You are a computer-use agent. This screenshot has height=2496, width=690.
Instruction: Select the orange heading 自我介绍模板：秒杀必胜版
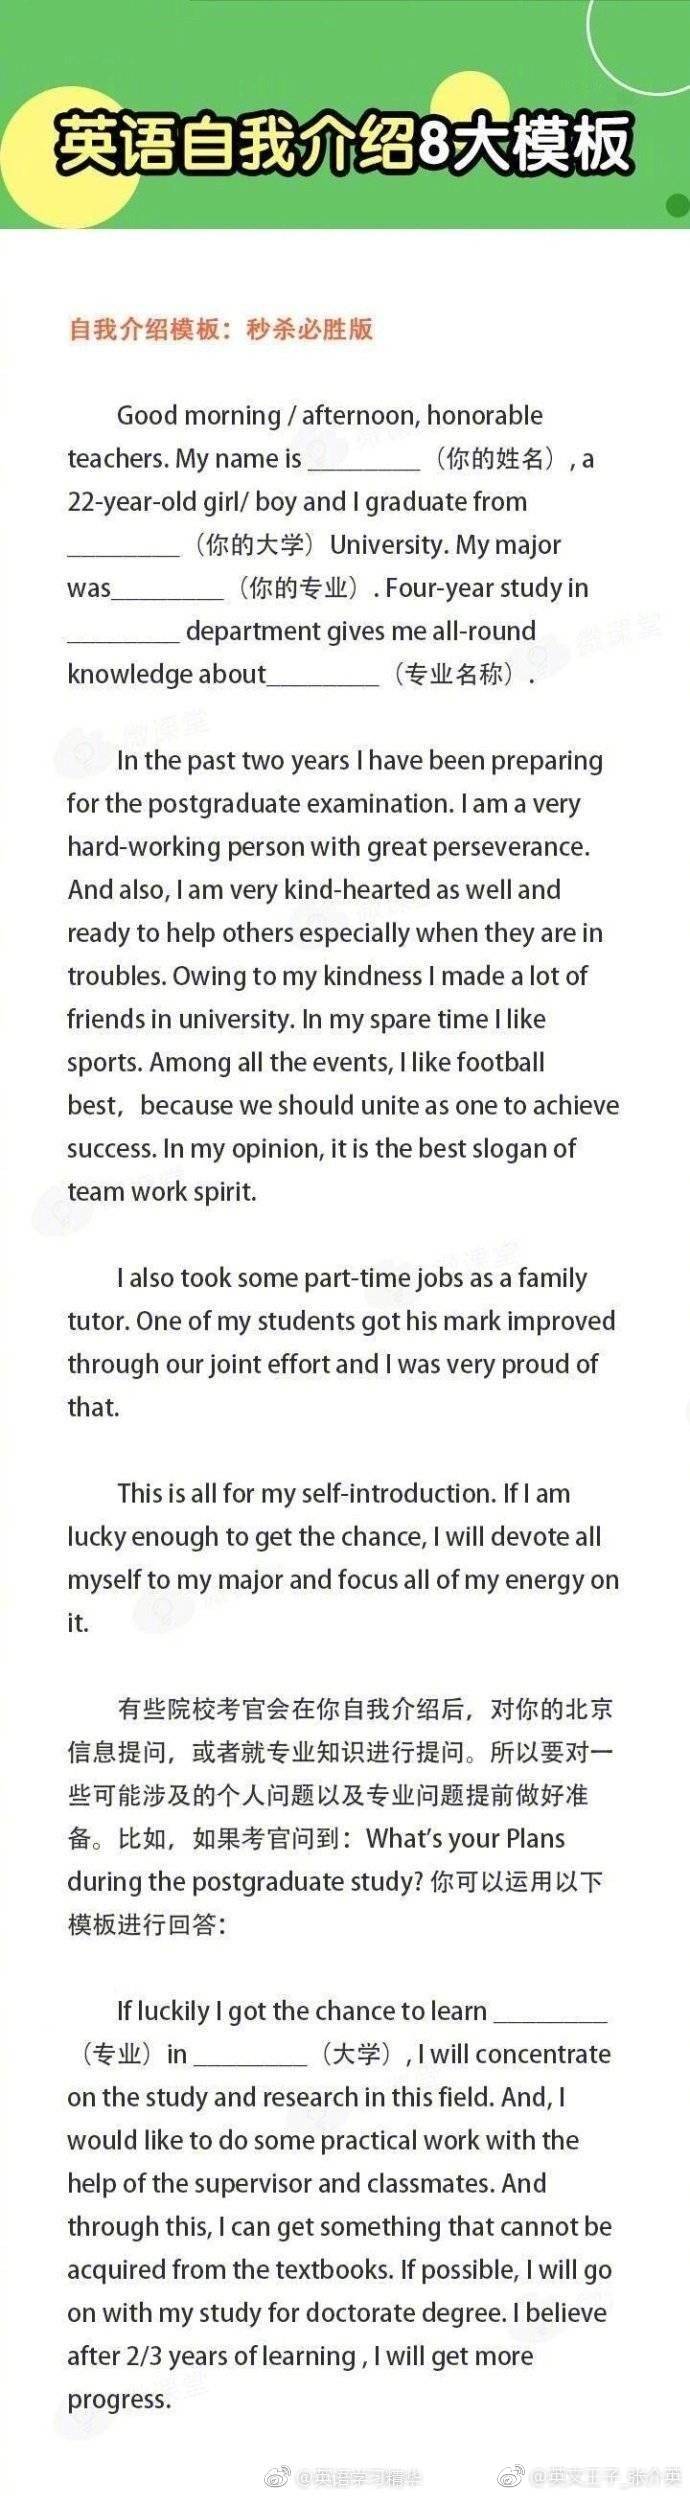[220, 329]
